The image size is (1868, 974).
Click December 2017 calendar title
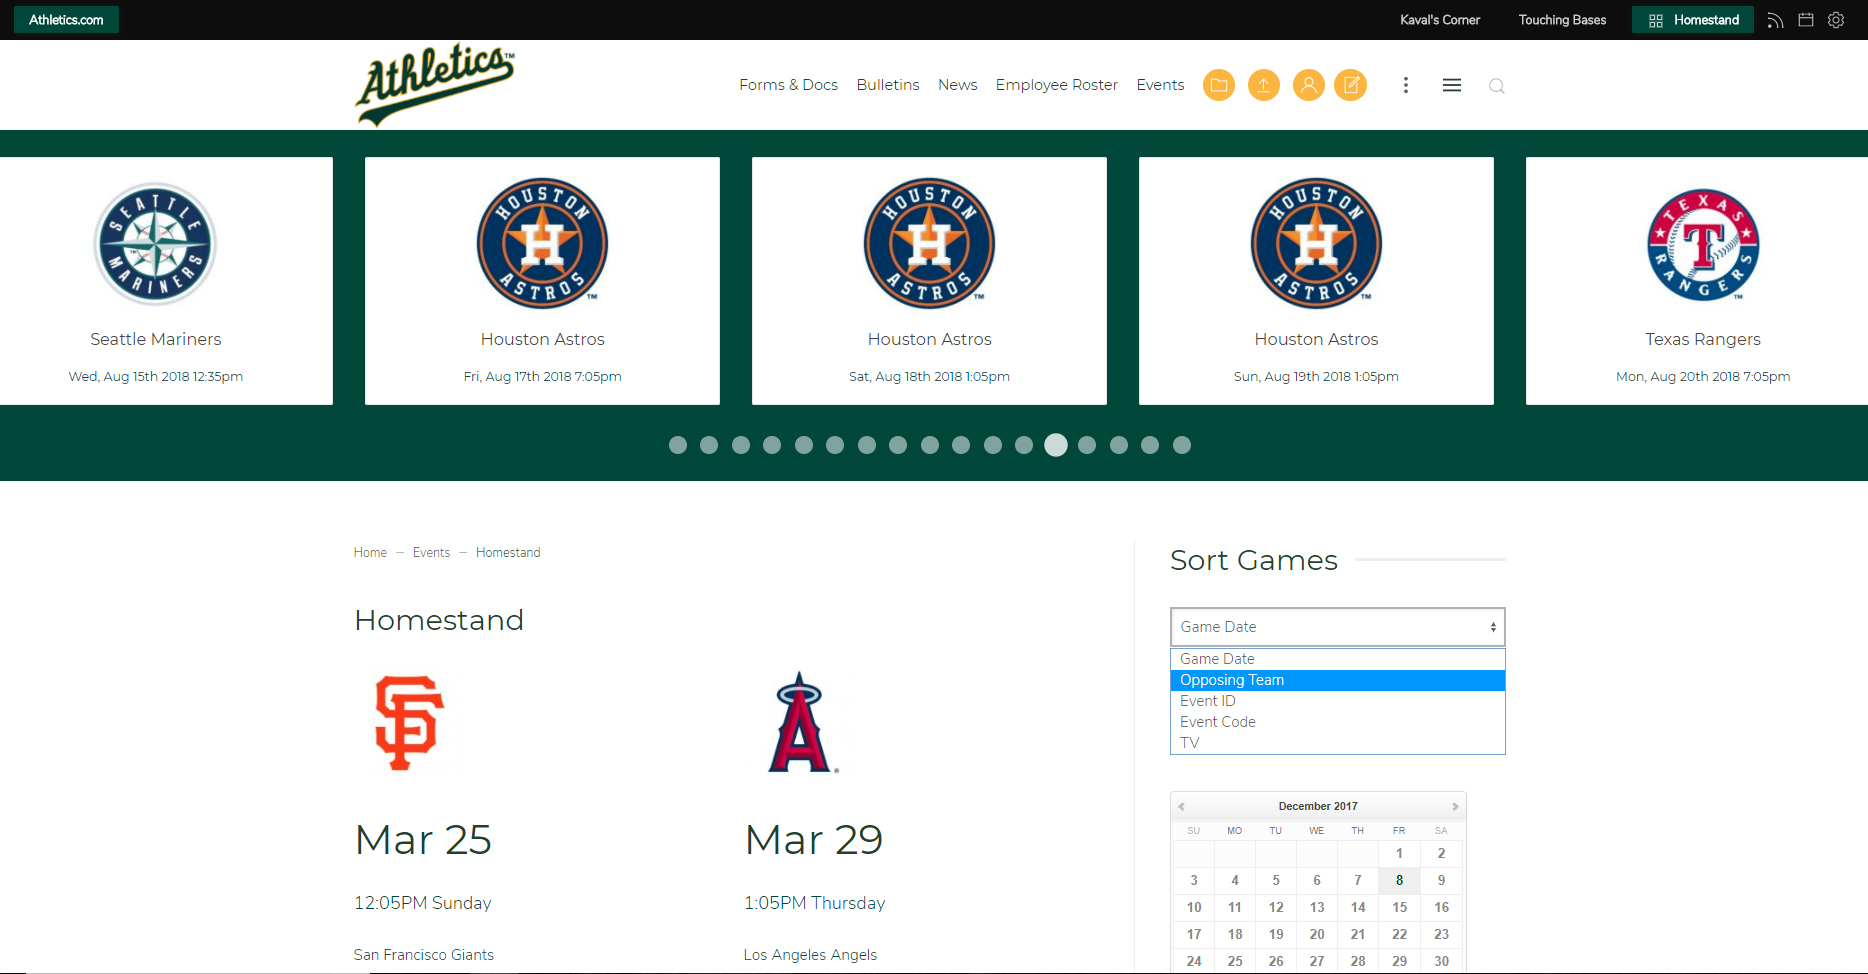(x=1318, y=806)
